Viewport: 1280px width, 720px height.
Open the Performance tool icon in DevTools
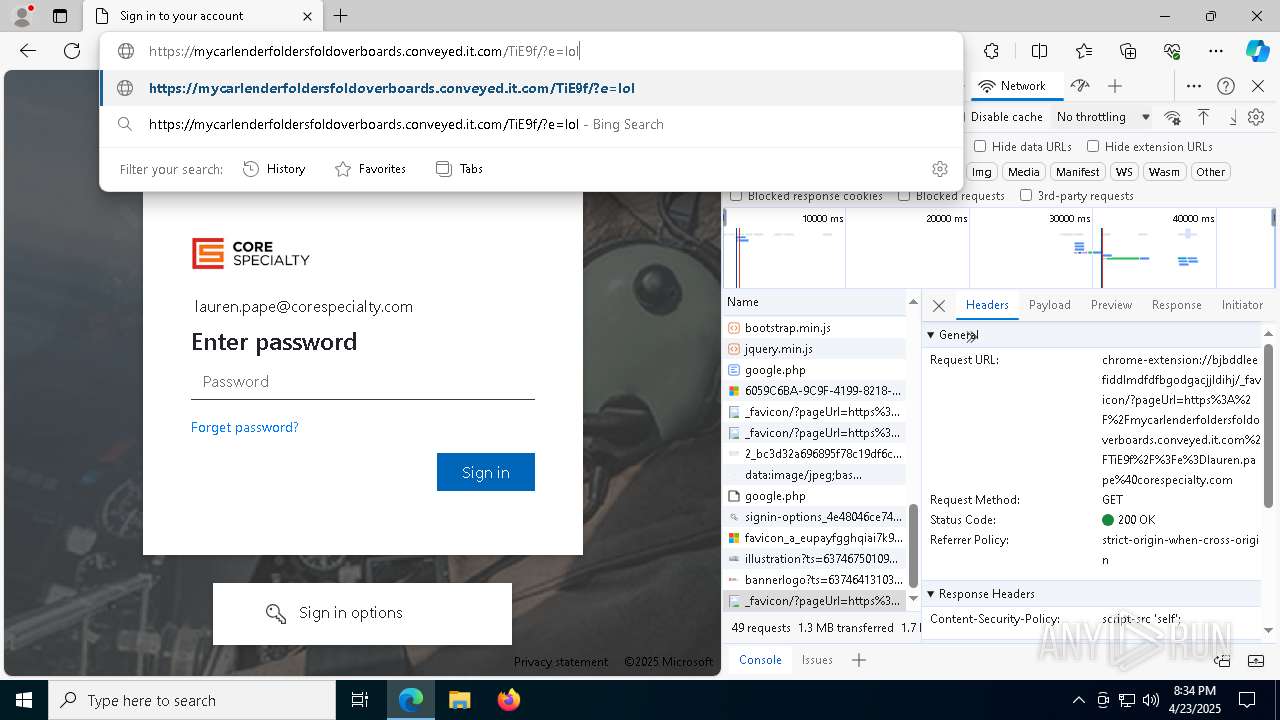[x=1079, y=86]
